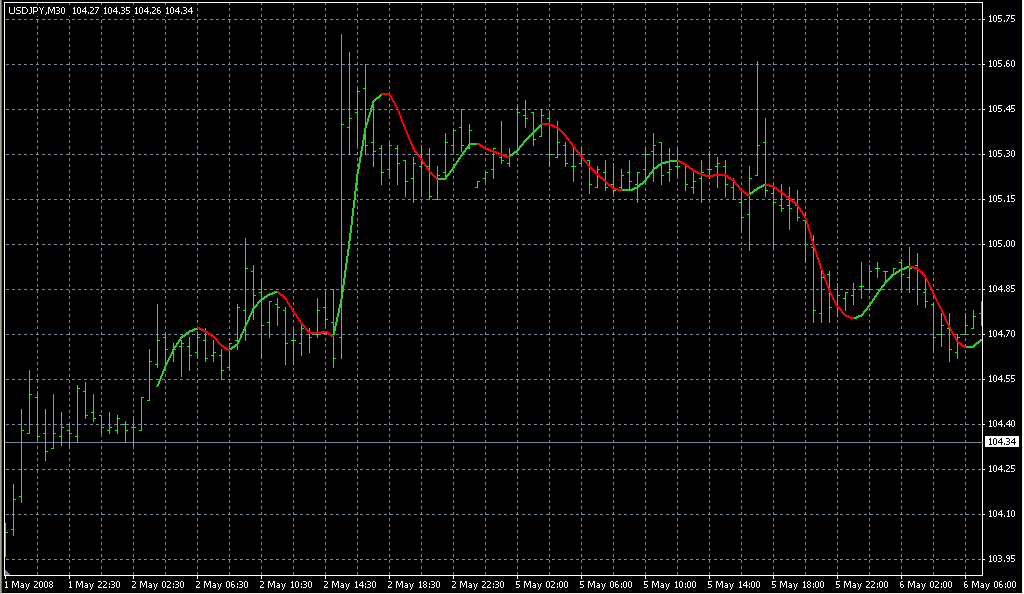The height and width of the screenshot is (594, 1024).
Task: Select the 2 May 06:30 time label
Action: [221, 584]
